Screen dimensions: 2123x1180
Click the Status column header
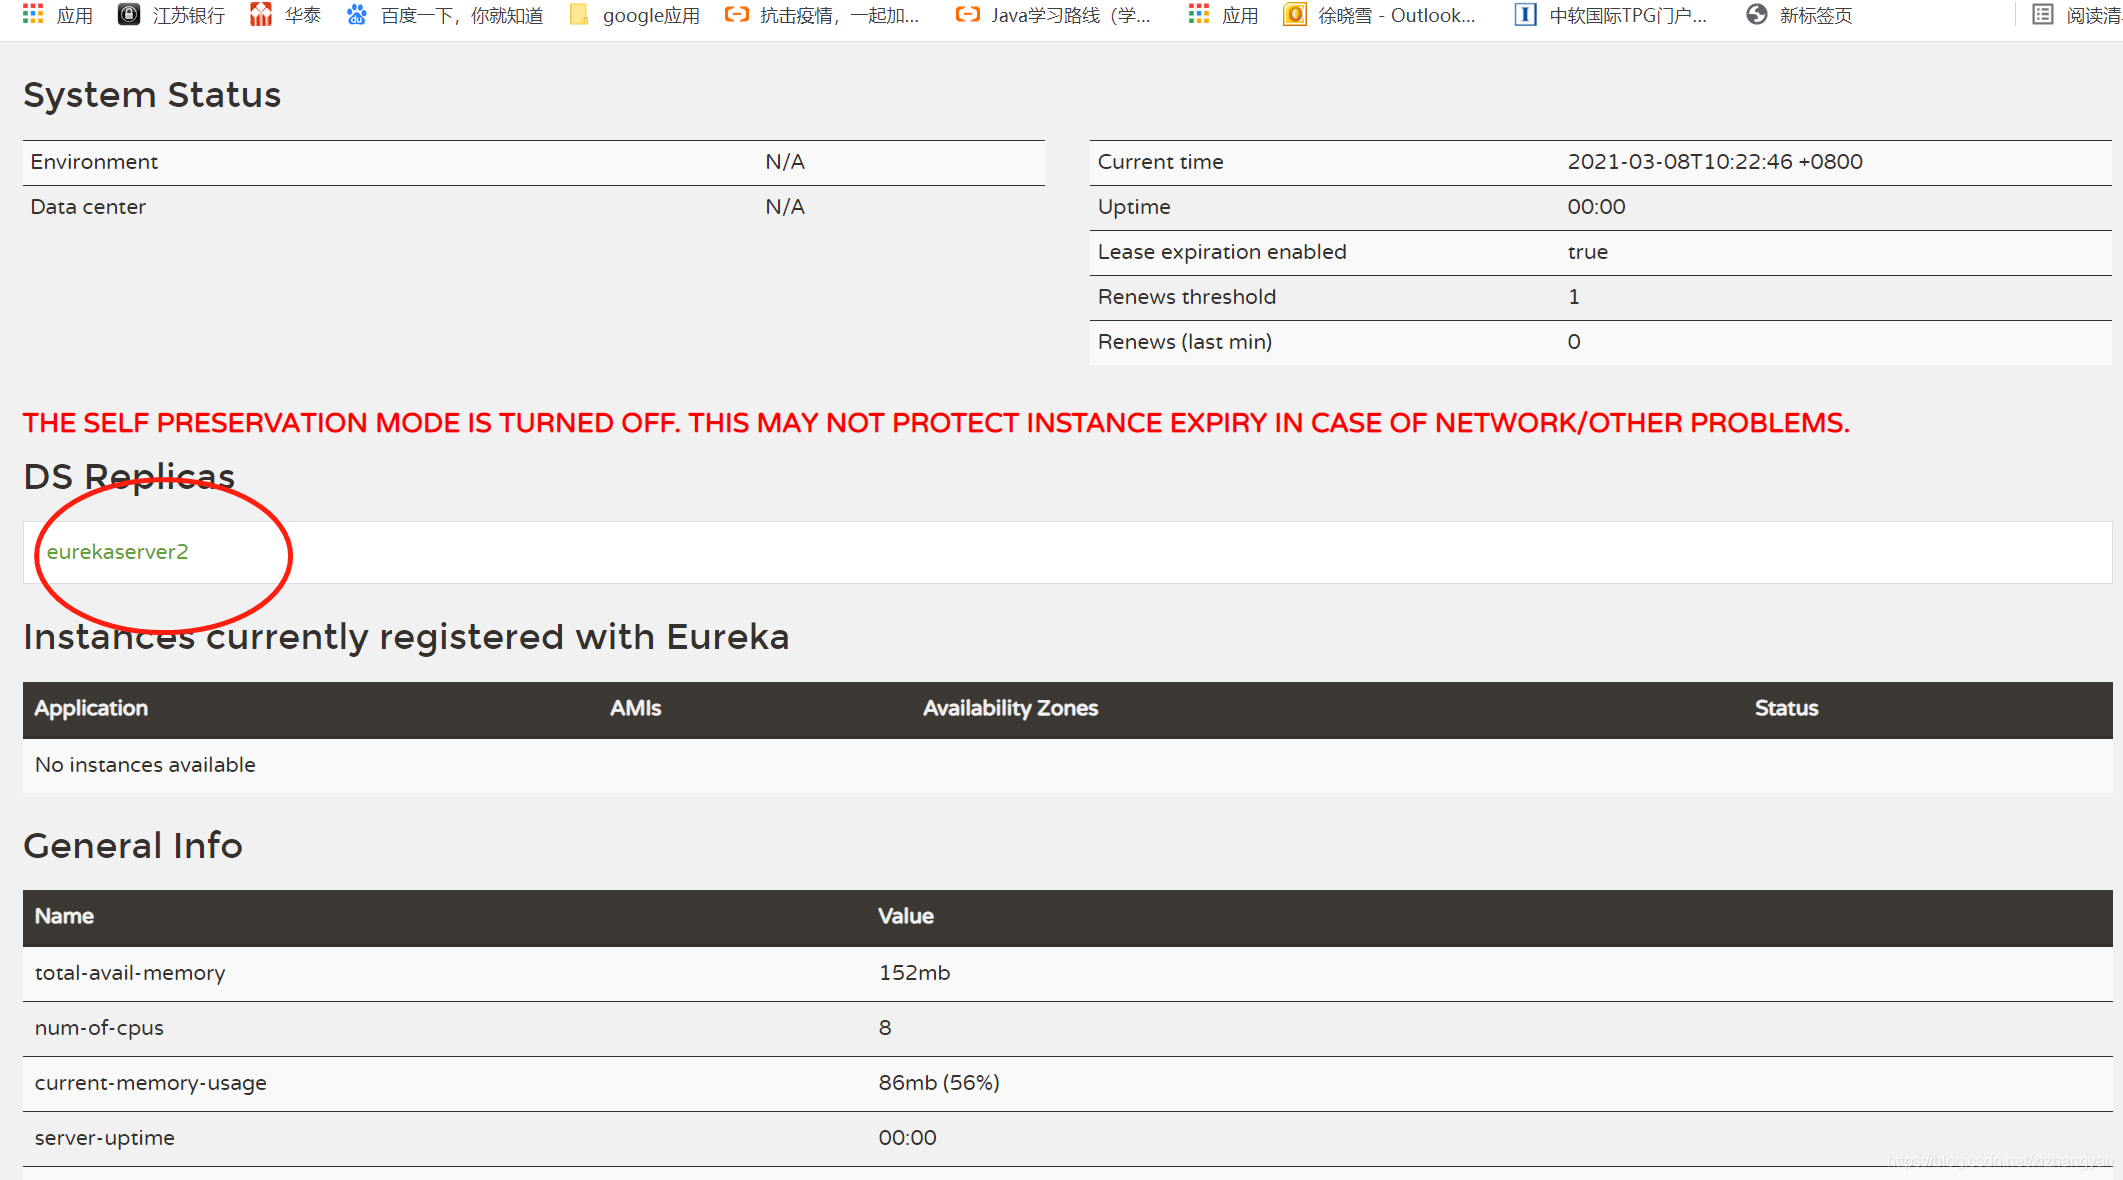click(x=1786, y=708)
